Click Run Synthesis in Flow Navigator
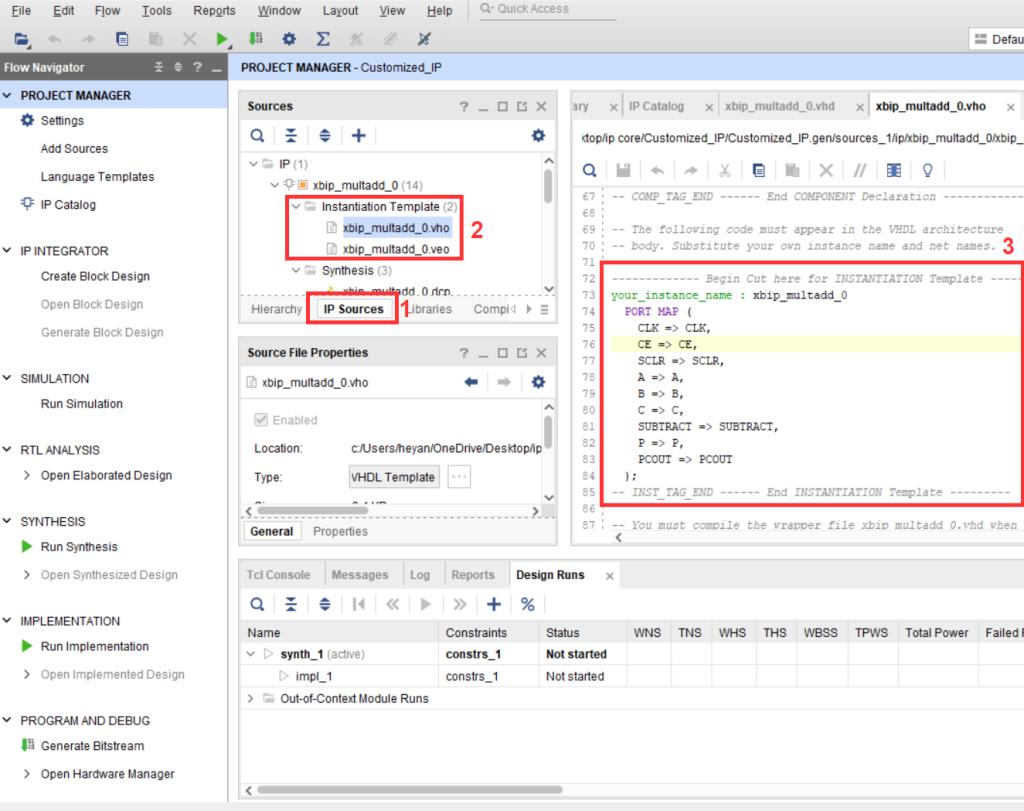 [79, 547]
